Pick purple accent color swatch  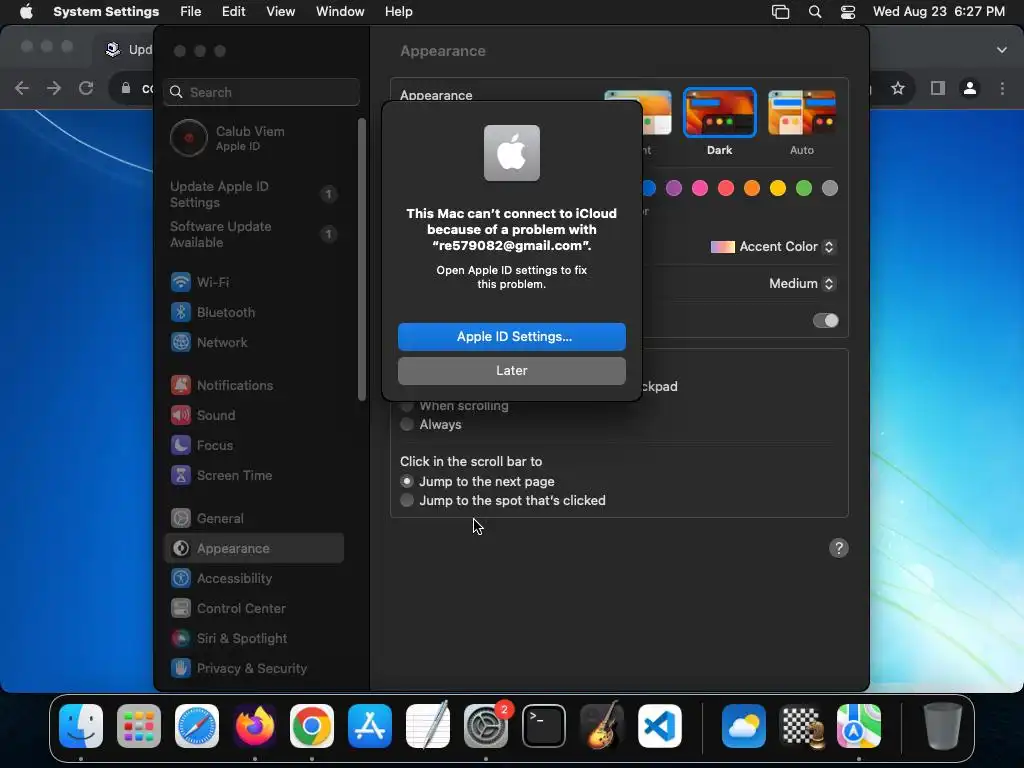tap(674, 189)
